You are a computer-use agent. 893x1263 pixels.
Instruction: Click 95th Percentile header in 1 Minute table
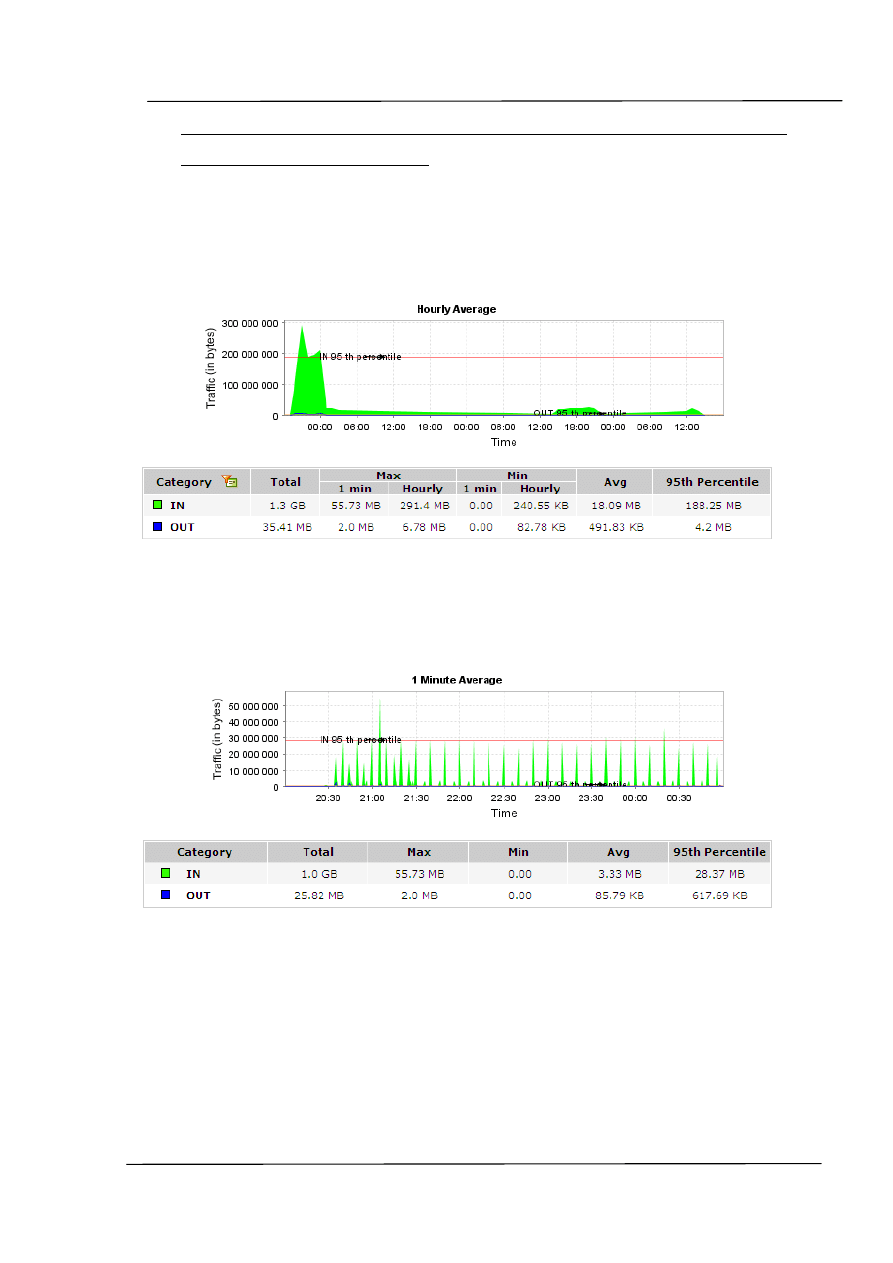coord(719,852)
